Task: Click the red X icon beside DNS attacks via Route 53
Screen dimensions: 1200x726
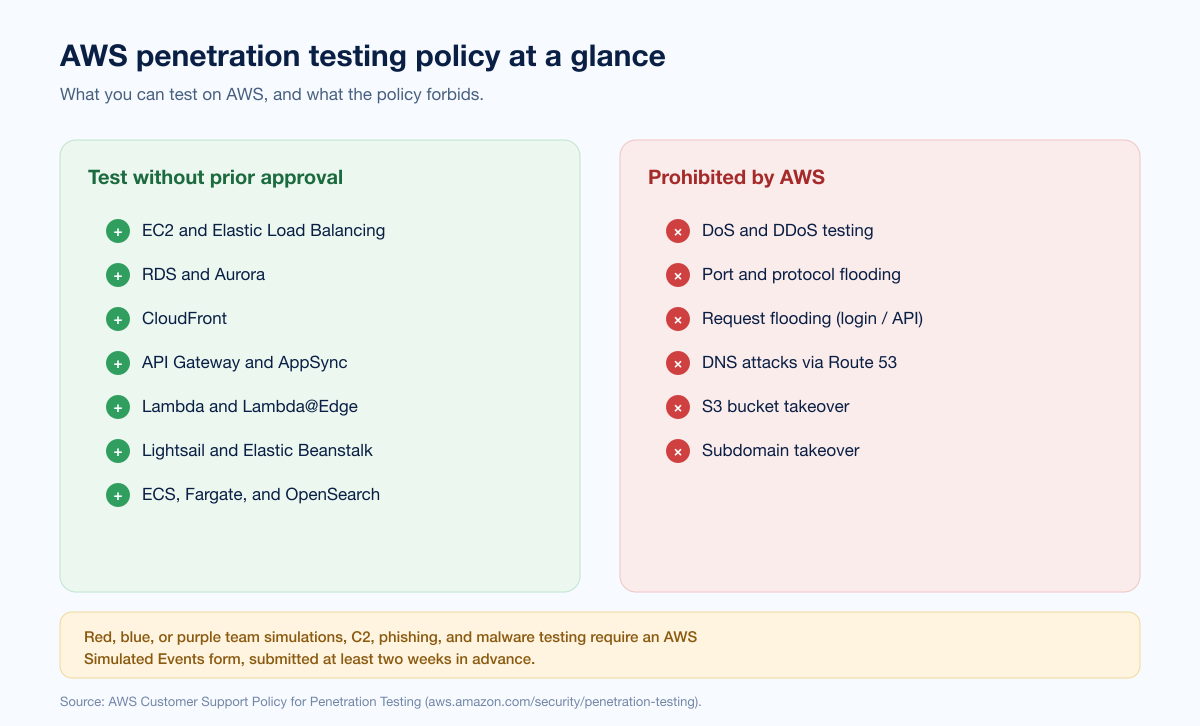Action: [678, 363]
